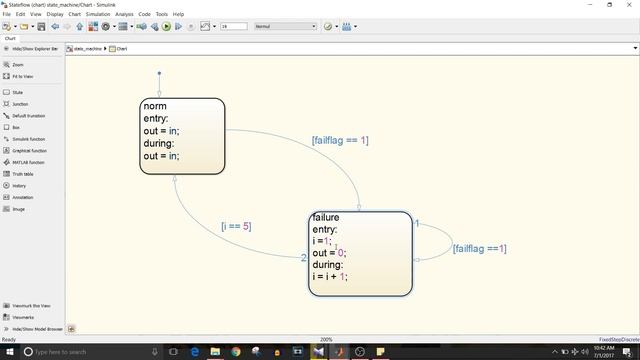Click the Back navigation arrow
The image size is (640, 360).
click(x=55, y=27)
